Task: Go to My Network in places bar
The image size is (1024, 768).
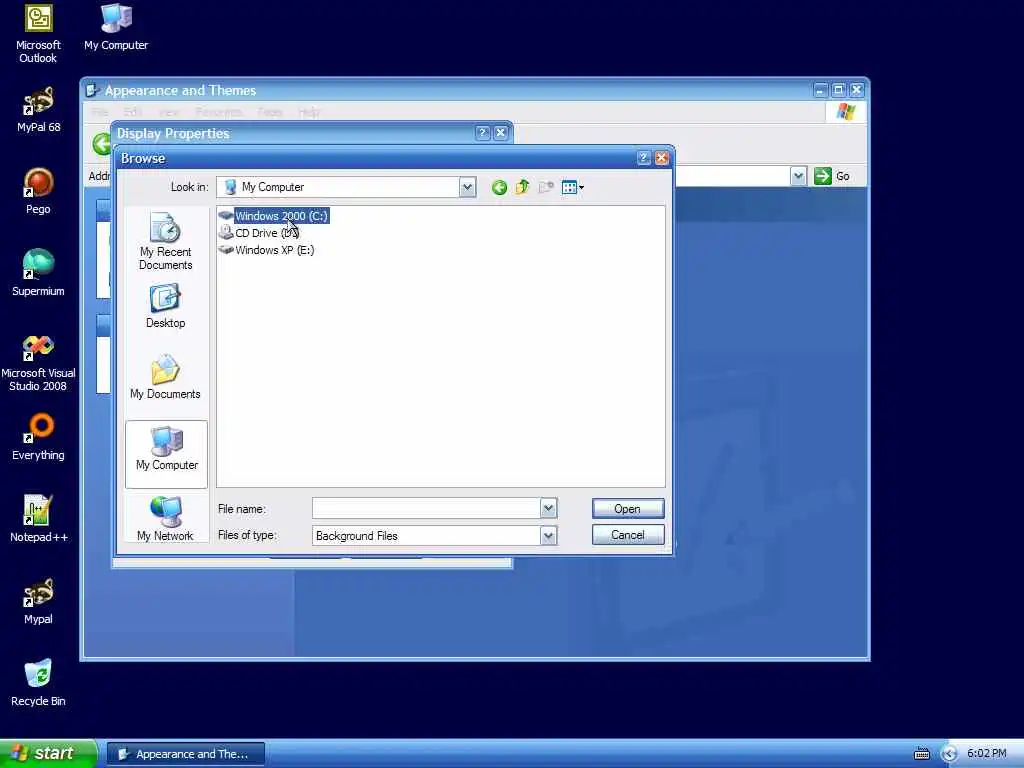Action: tap(165, 519)
